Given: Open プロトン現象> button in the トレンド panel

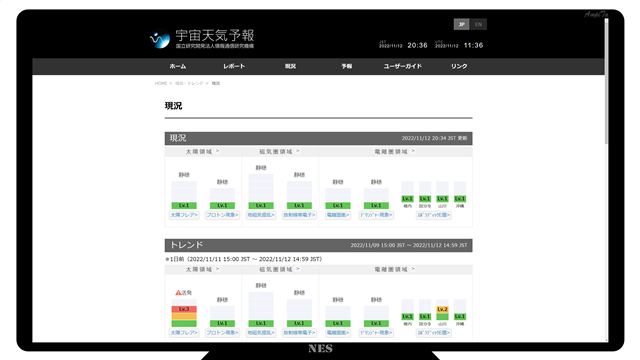Looking at the screenshot, I should [222, 333].
